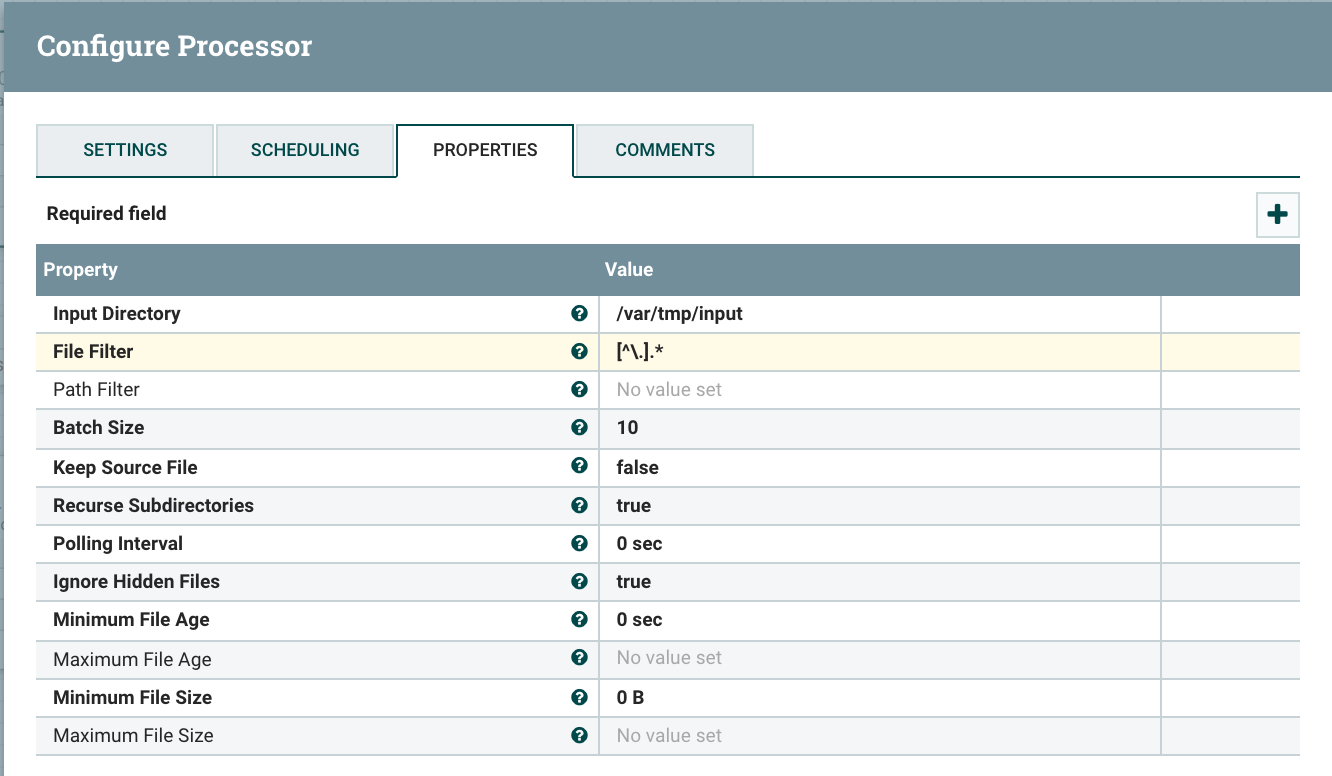The image size is (1332, 776).
Task: Open Keep Source File value dropdown
Action: click(880, 467)
